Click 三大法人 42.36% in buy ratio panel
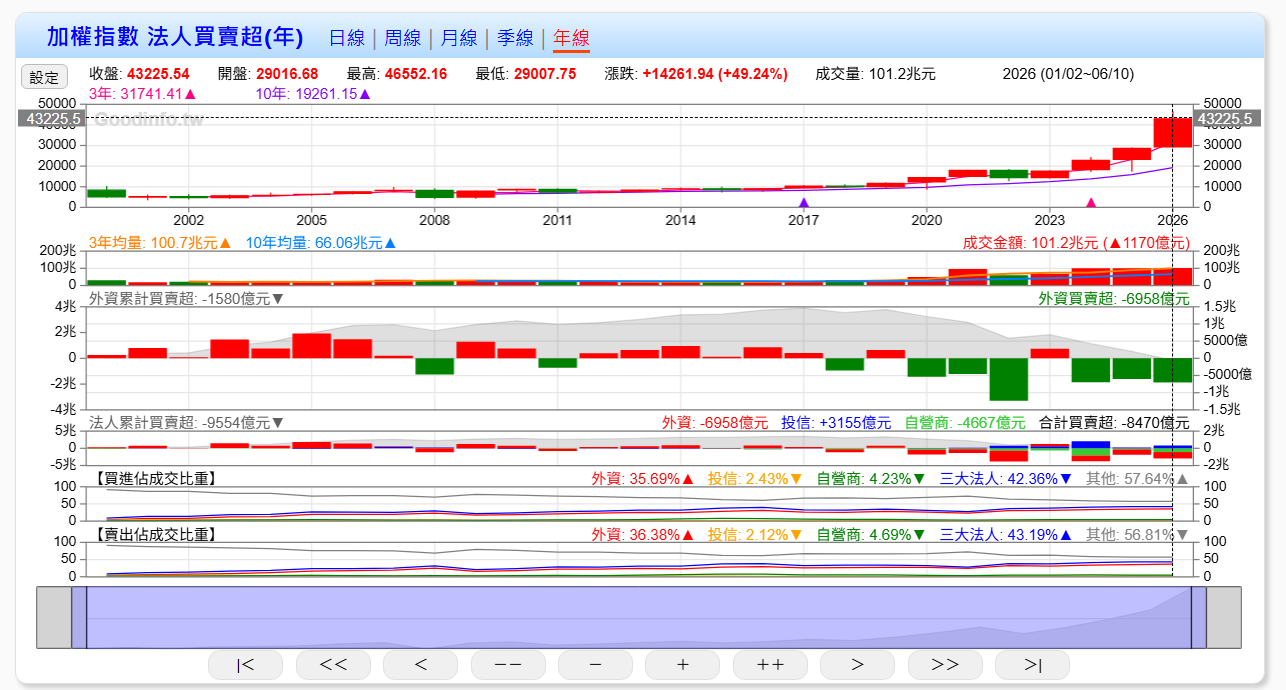 (1006, 479)
